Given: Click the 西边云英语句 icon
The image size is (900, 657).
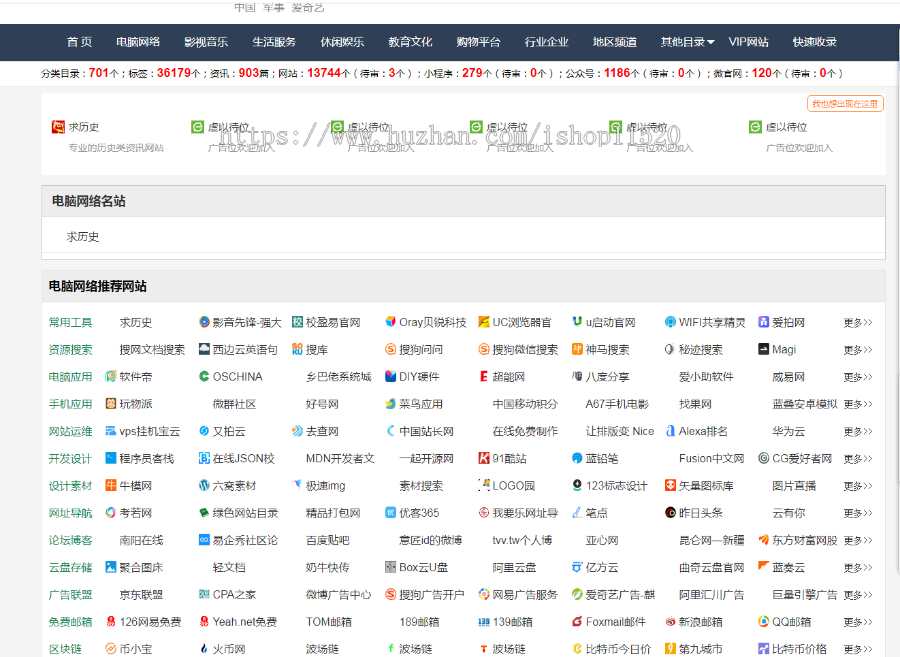Looking at the screenshot, I should (204, 349).
